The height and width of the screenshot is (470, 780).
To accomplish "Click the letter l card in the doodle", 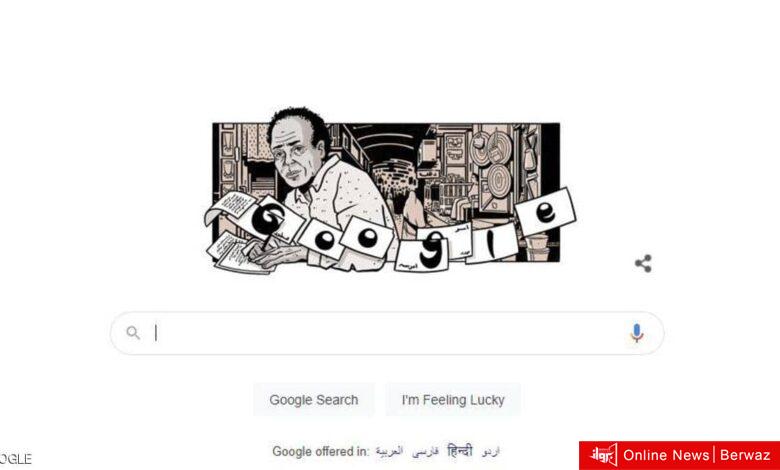I will [491, 245].
